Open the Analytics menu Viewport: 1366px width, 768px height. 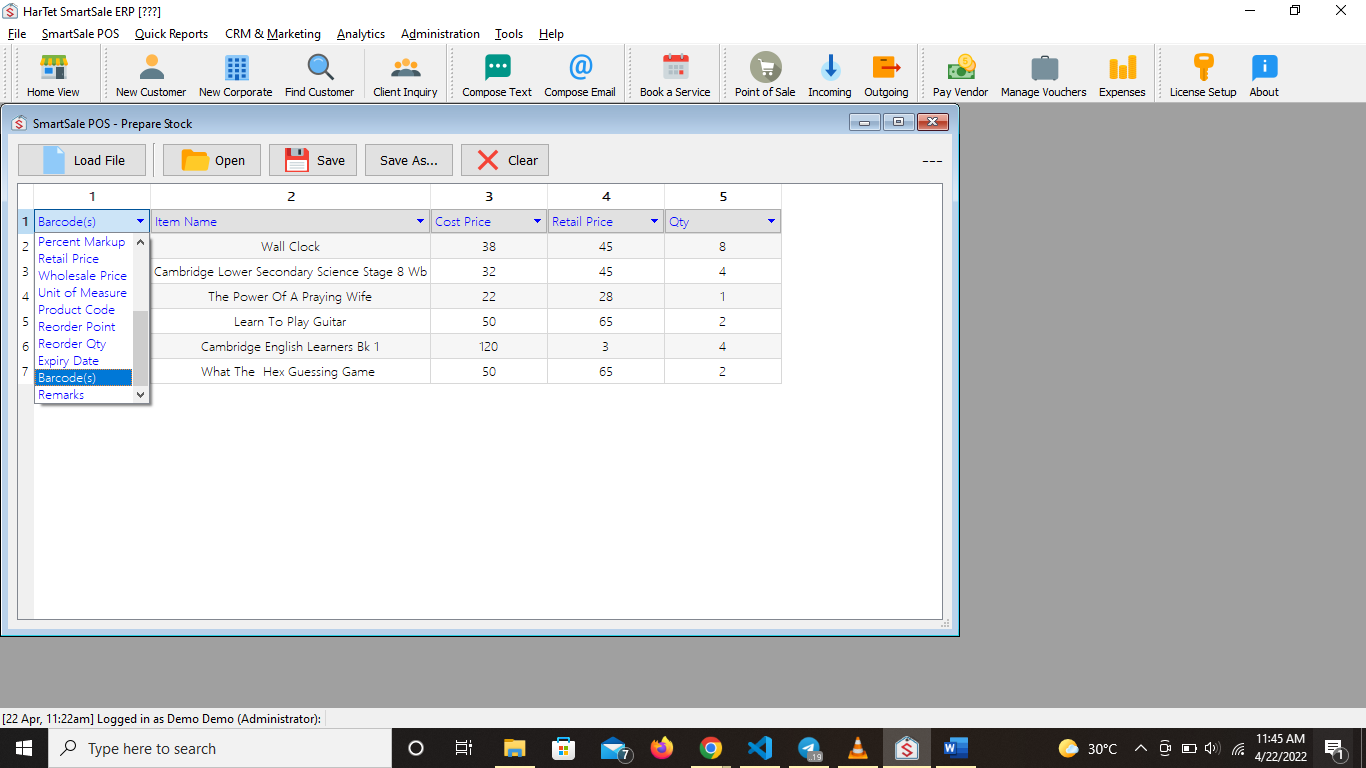[x=361, y=33]
